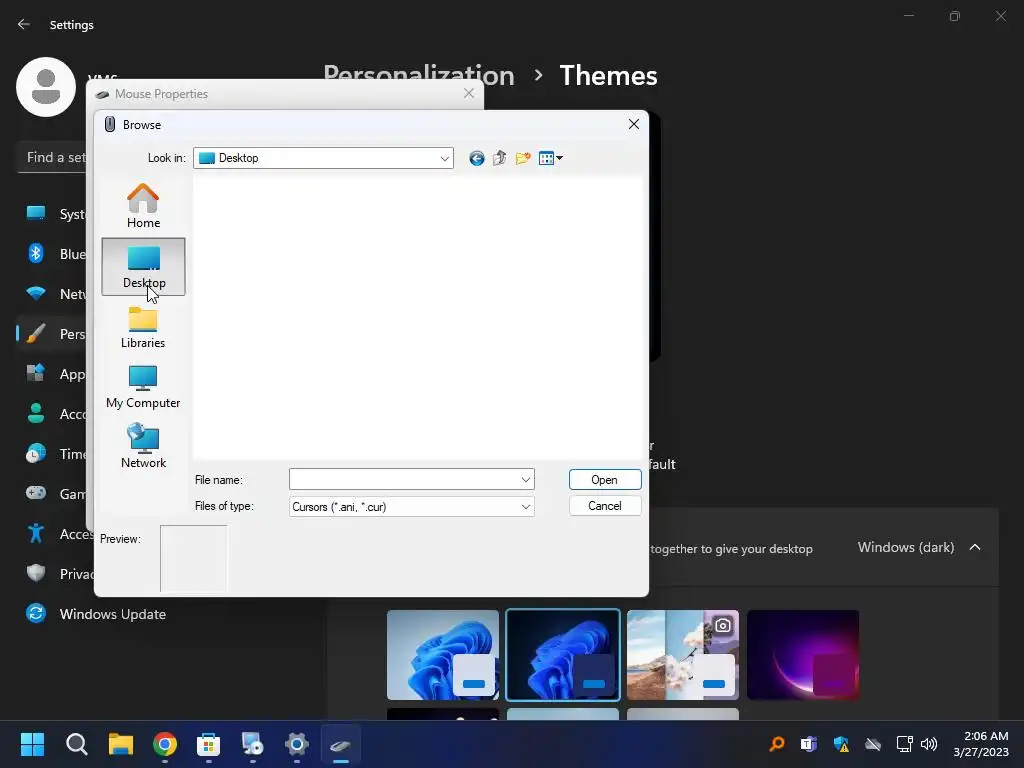Open Windows Update in Settings sidebar
The width and height of the screenshot is (1024, 768).
[x=112, y=614]
